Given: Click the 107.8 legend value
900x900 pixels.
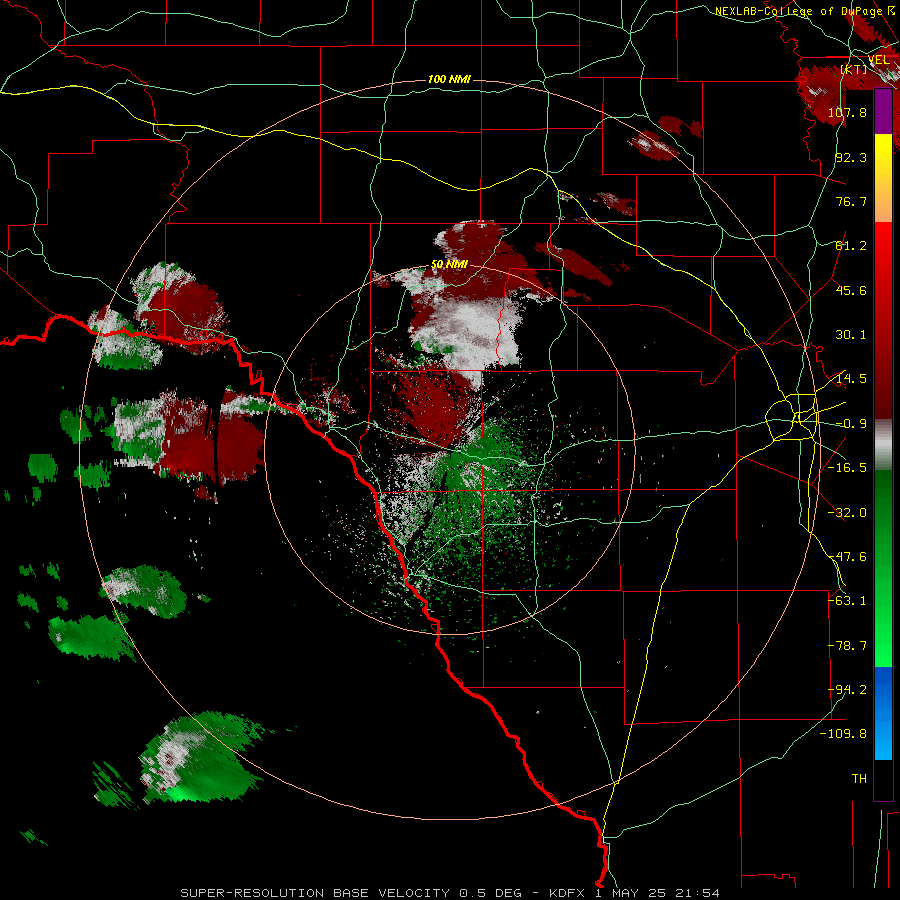Looking at the screenshot, I should tap(847, 112).
